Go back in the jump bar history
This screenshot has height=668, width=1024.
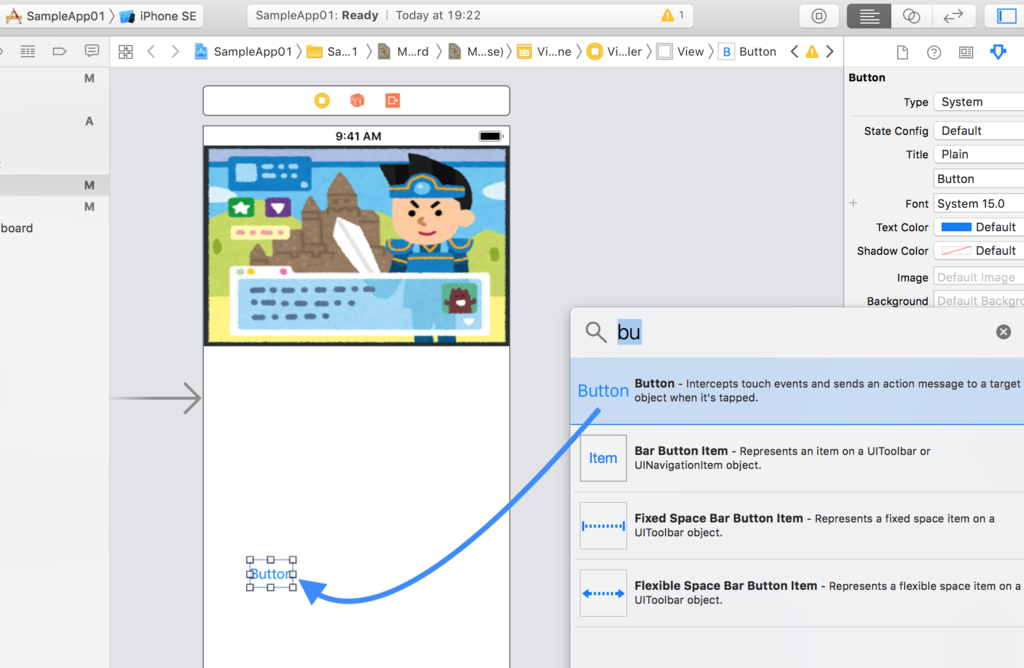click(x=151, y=52)
